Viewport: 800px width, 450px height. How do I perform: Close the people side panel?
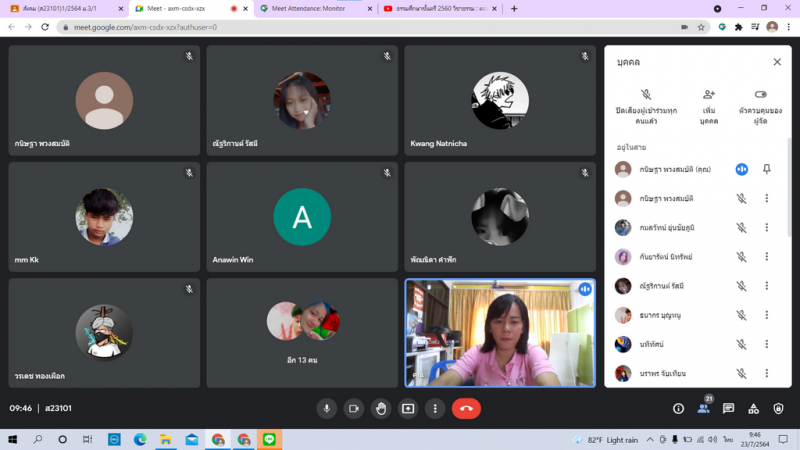point(777,62)
